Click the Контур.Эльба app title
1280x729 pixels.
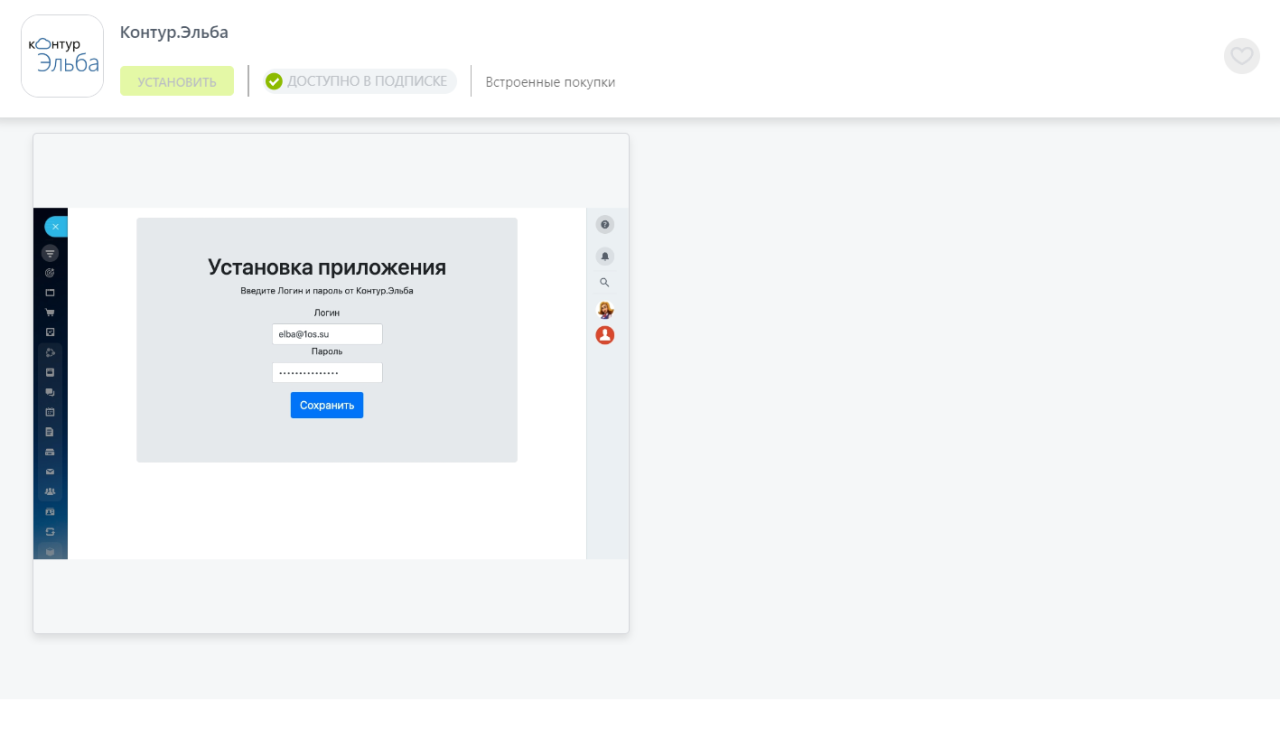tap(174, 32)
